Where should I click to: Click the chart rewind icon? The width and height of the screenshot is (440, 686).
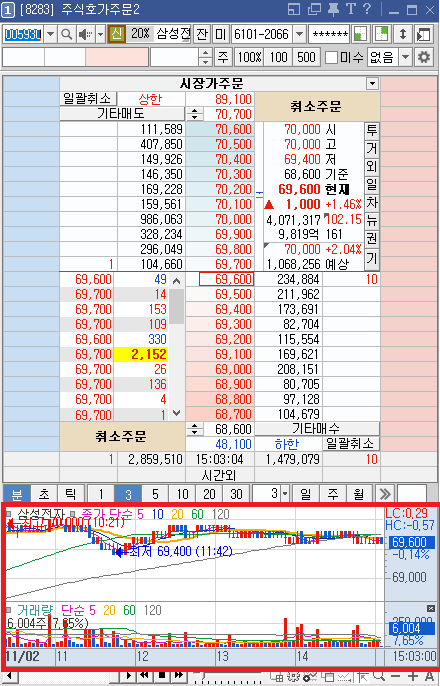click(146, 675)
